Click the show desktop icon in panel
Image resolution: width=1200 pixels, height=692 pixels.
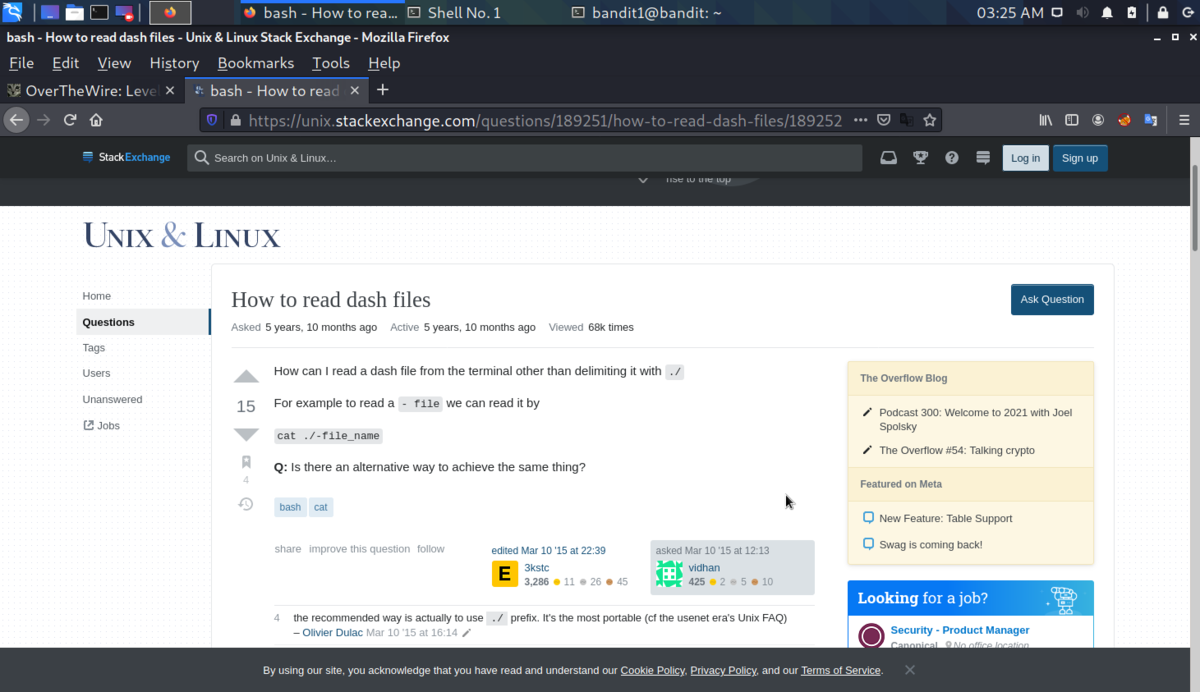tap(50, 13)
